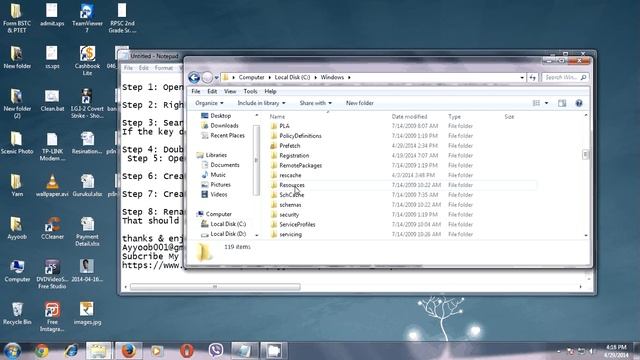Image resolution: width=640 pixels, height=360 pixels.
Task: Open Local Disk (D:) in navigation pane
Action: point(228,234)
